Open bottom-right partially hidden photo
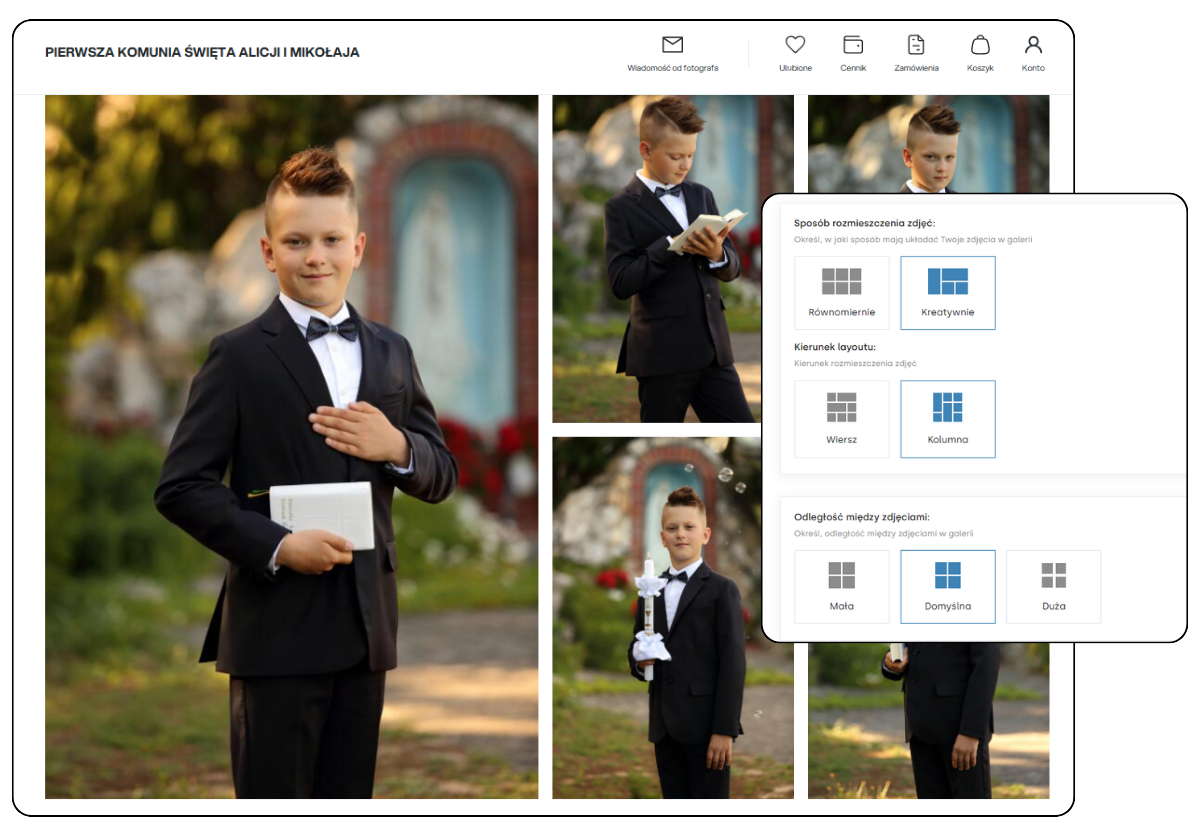 tap(928, 720)
